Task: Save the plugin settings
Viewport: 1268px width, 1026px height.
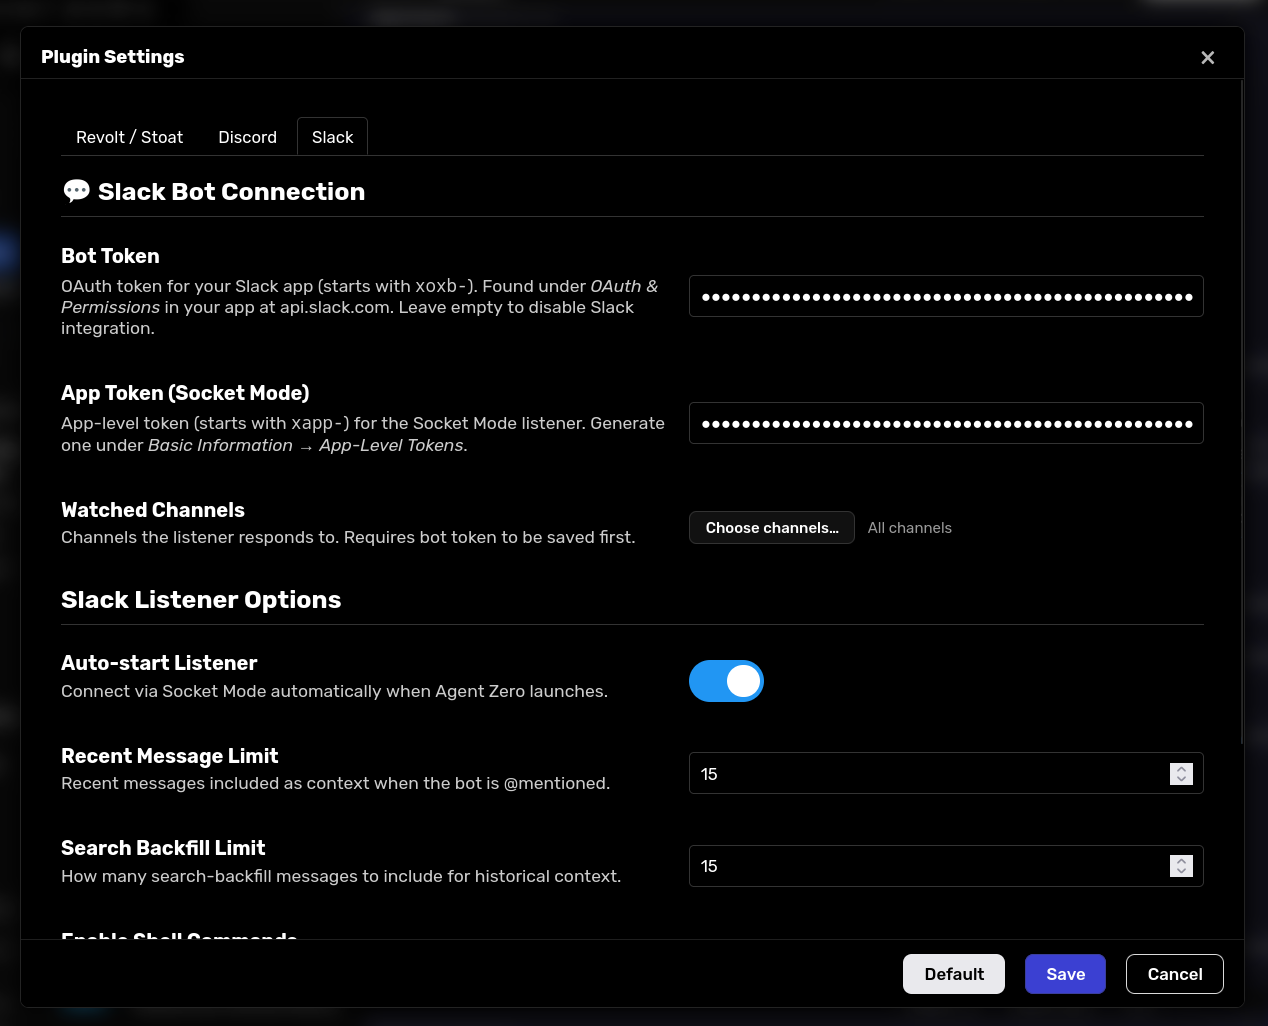Action: 1065,974
